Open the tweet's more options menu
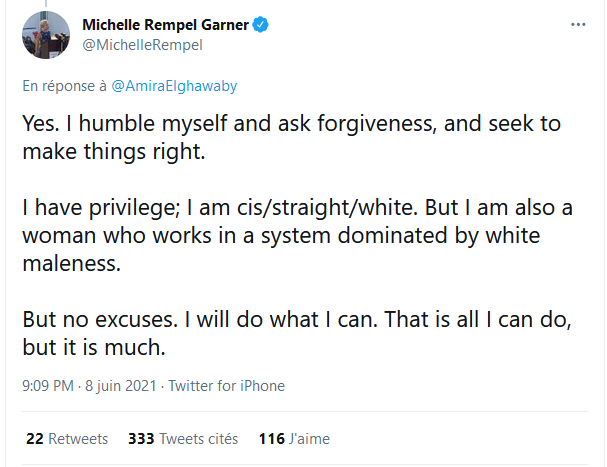The image size is (607, 467). (577, 24)
